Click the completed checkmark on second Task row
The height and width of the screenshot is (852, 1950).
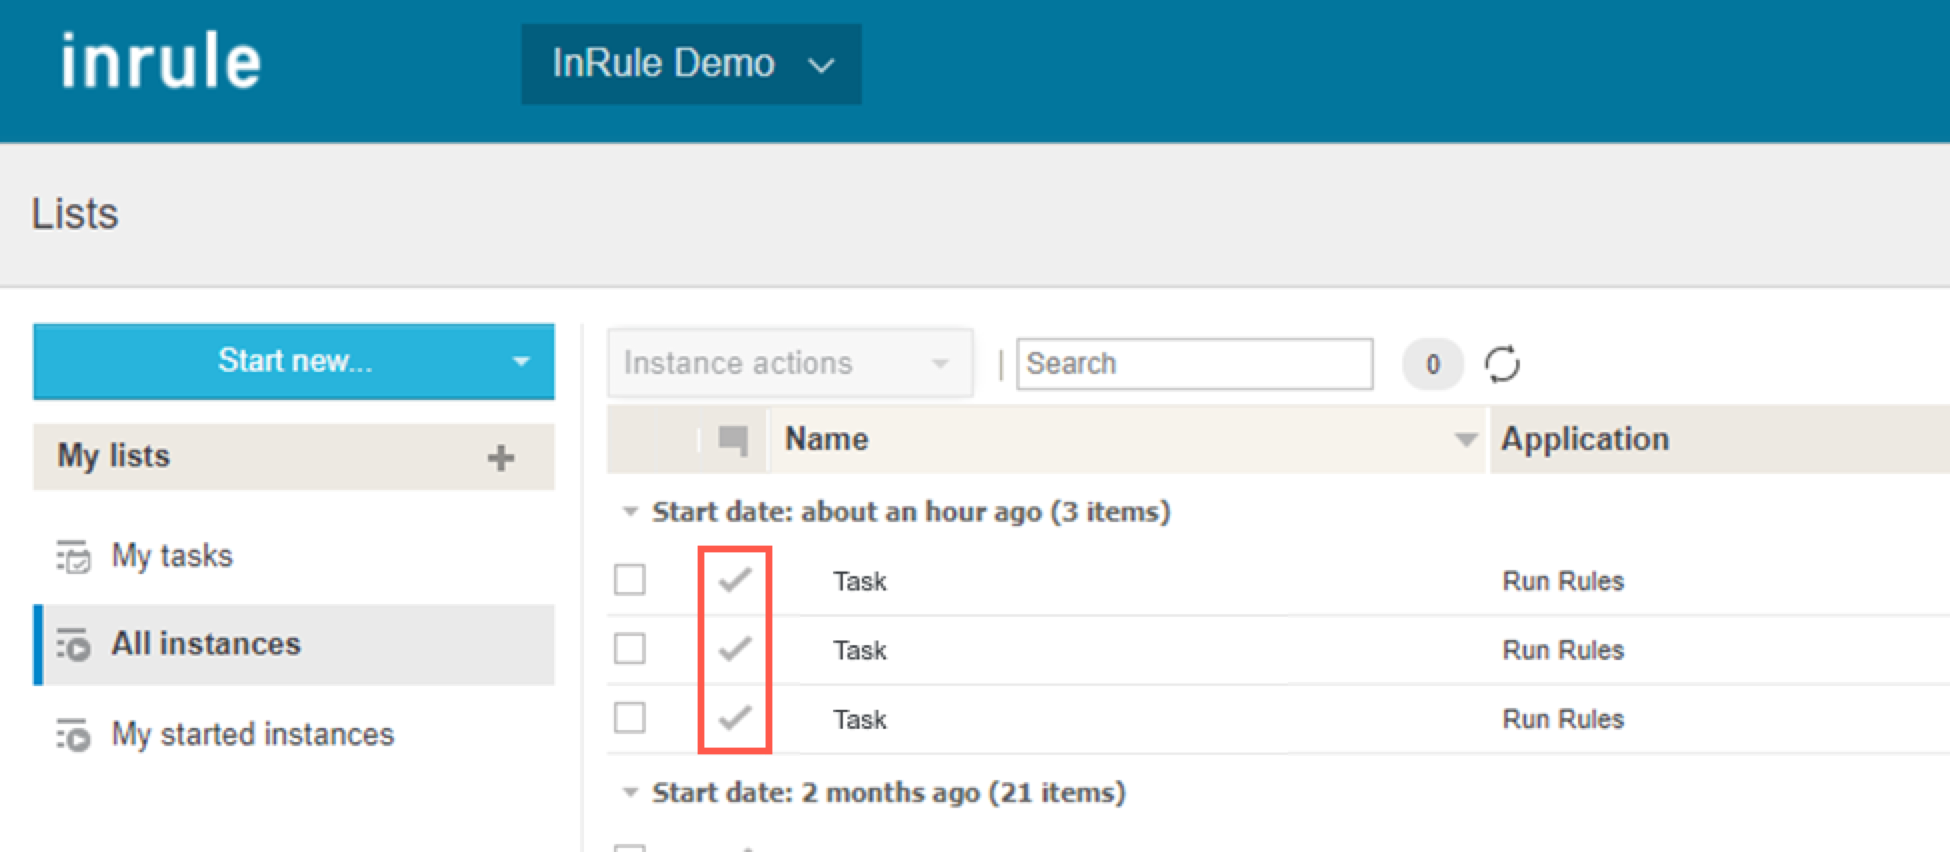[x=735, y=649]
